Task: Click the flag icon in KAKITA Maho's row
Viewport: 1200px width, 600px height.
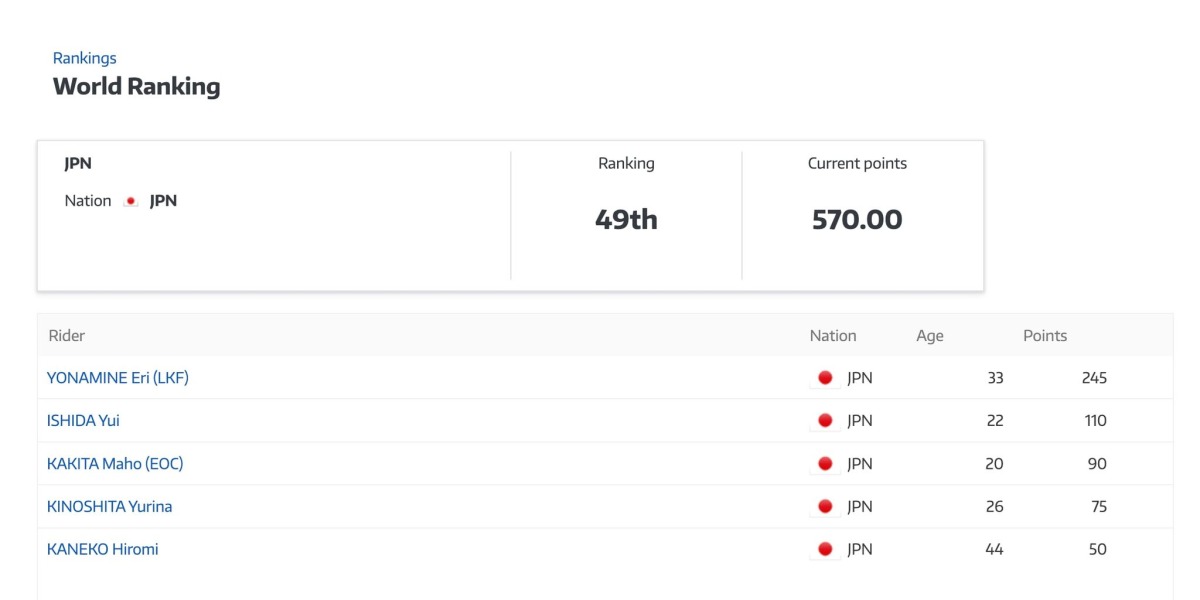Action: coord(825,464)
